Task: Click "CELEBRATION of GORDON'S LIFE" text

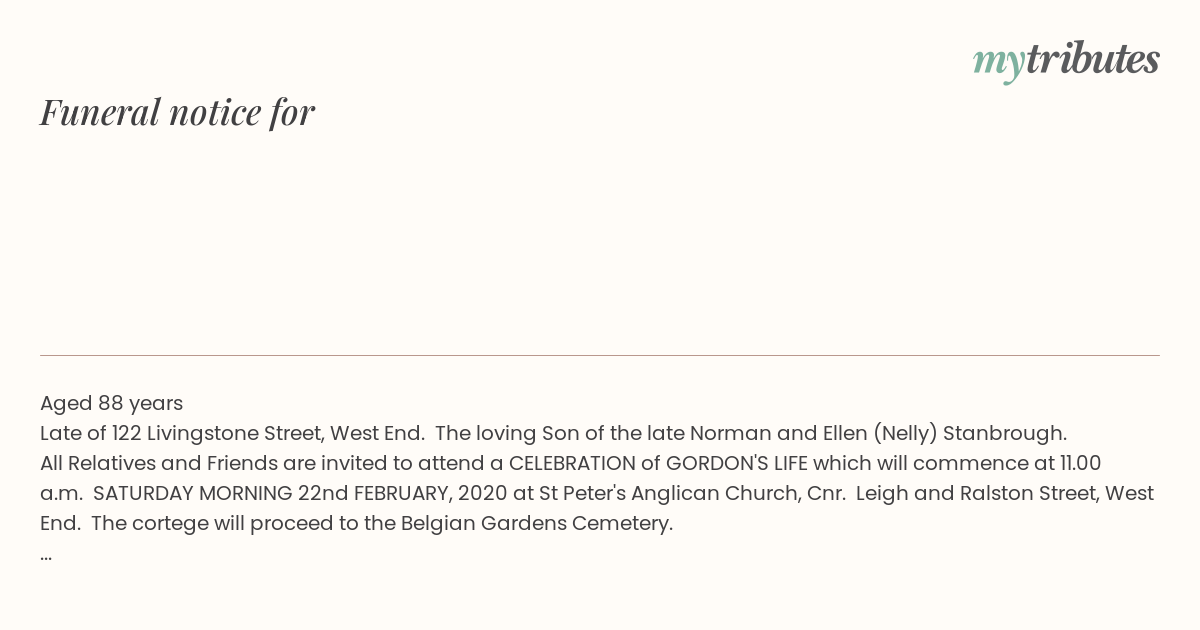Action: pos(660,463)
